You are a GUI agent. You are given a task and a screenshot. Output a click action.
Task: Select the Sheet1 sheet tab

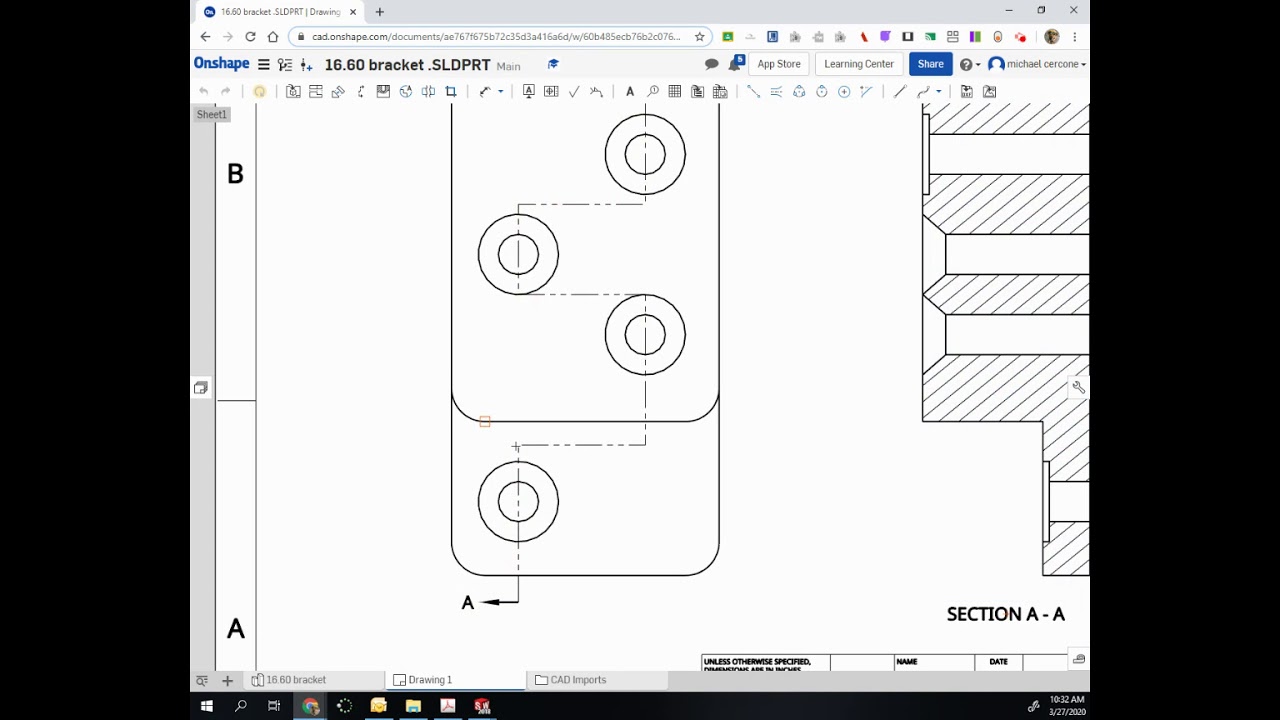click(x=212, y=114)
